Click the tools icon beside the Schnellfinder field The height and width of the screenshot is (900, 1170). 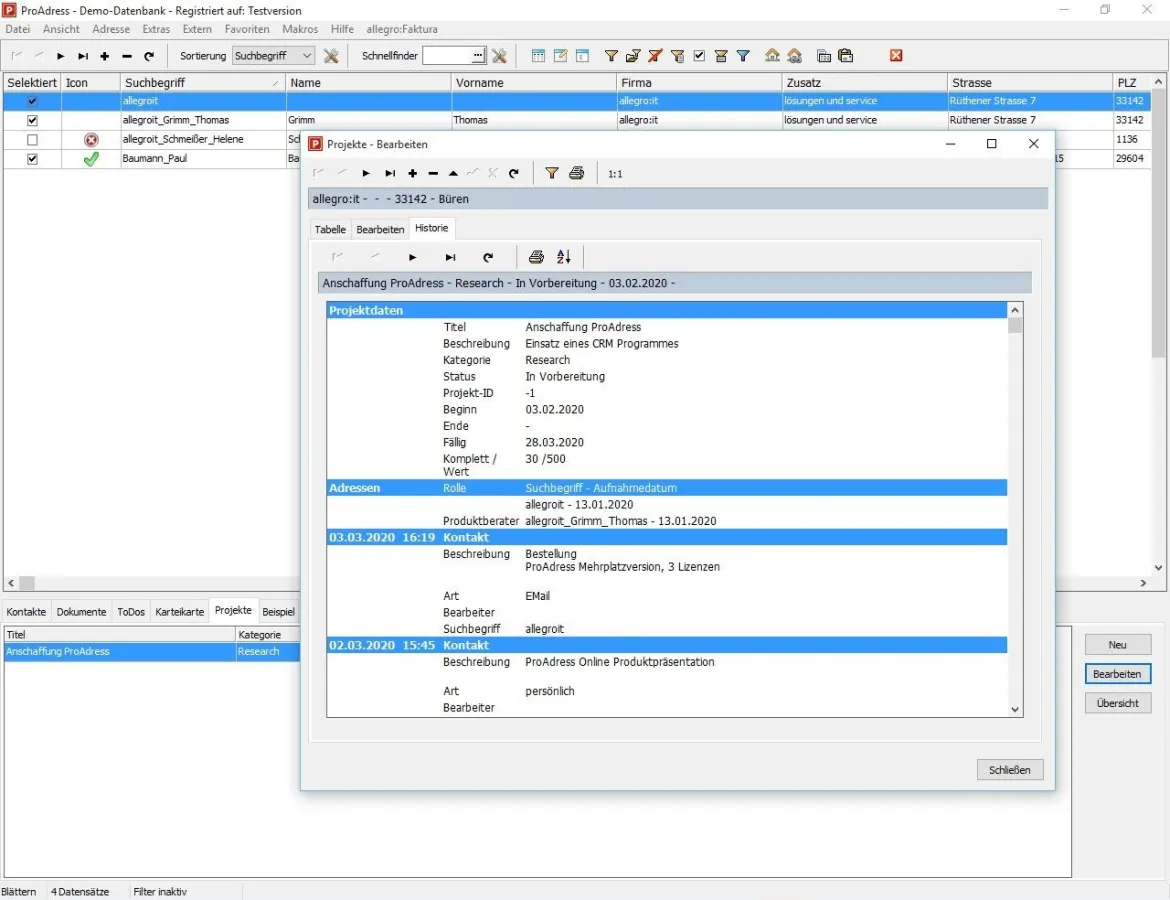pos(499,56)
